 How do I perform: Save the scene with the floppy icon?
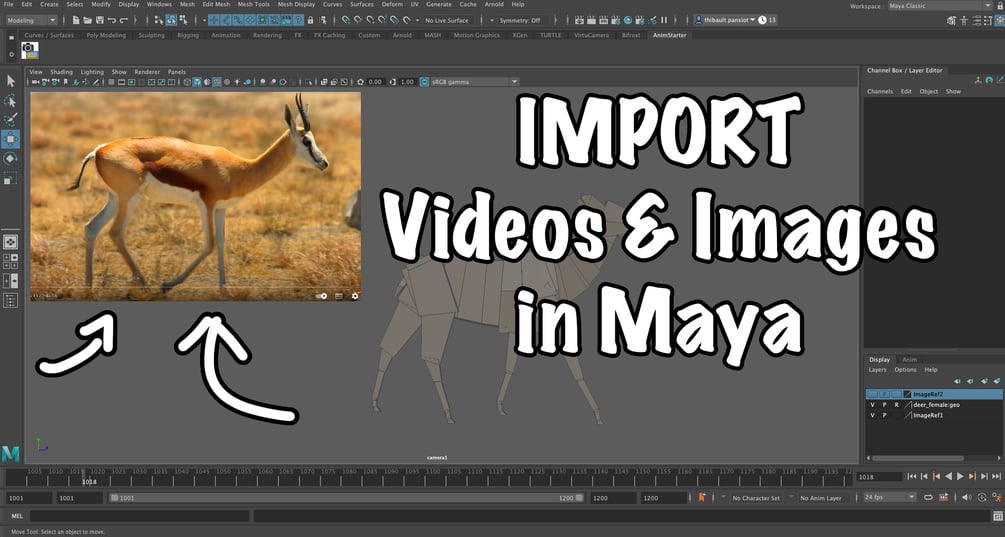point(99,21)
